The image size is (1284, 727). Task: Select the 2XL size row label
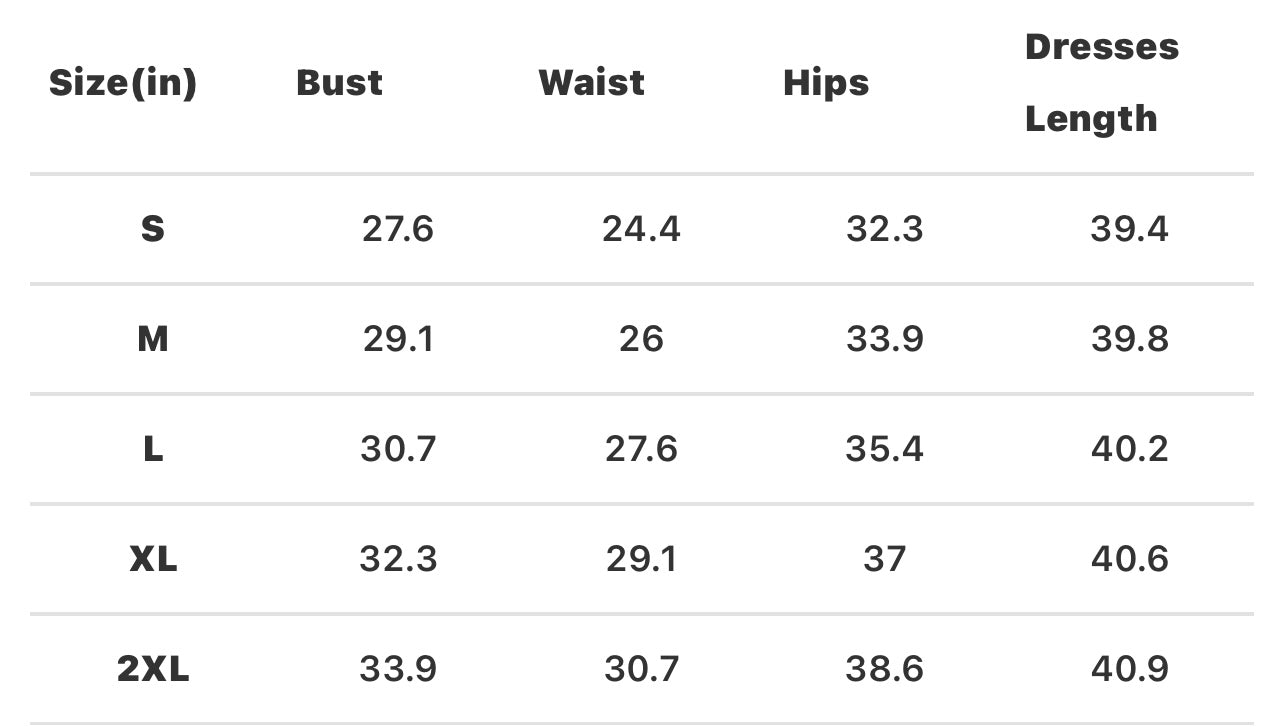(x=153, y=669)
